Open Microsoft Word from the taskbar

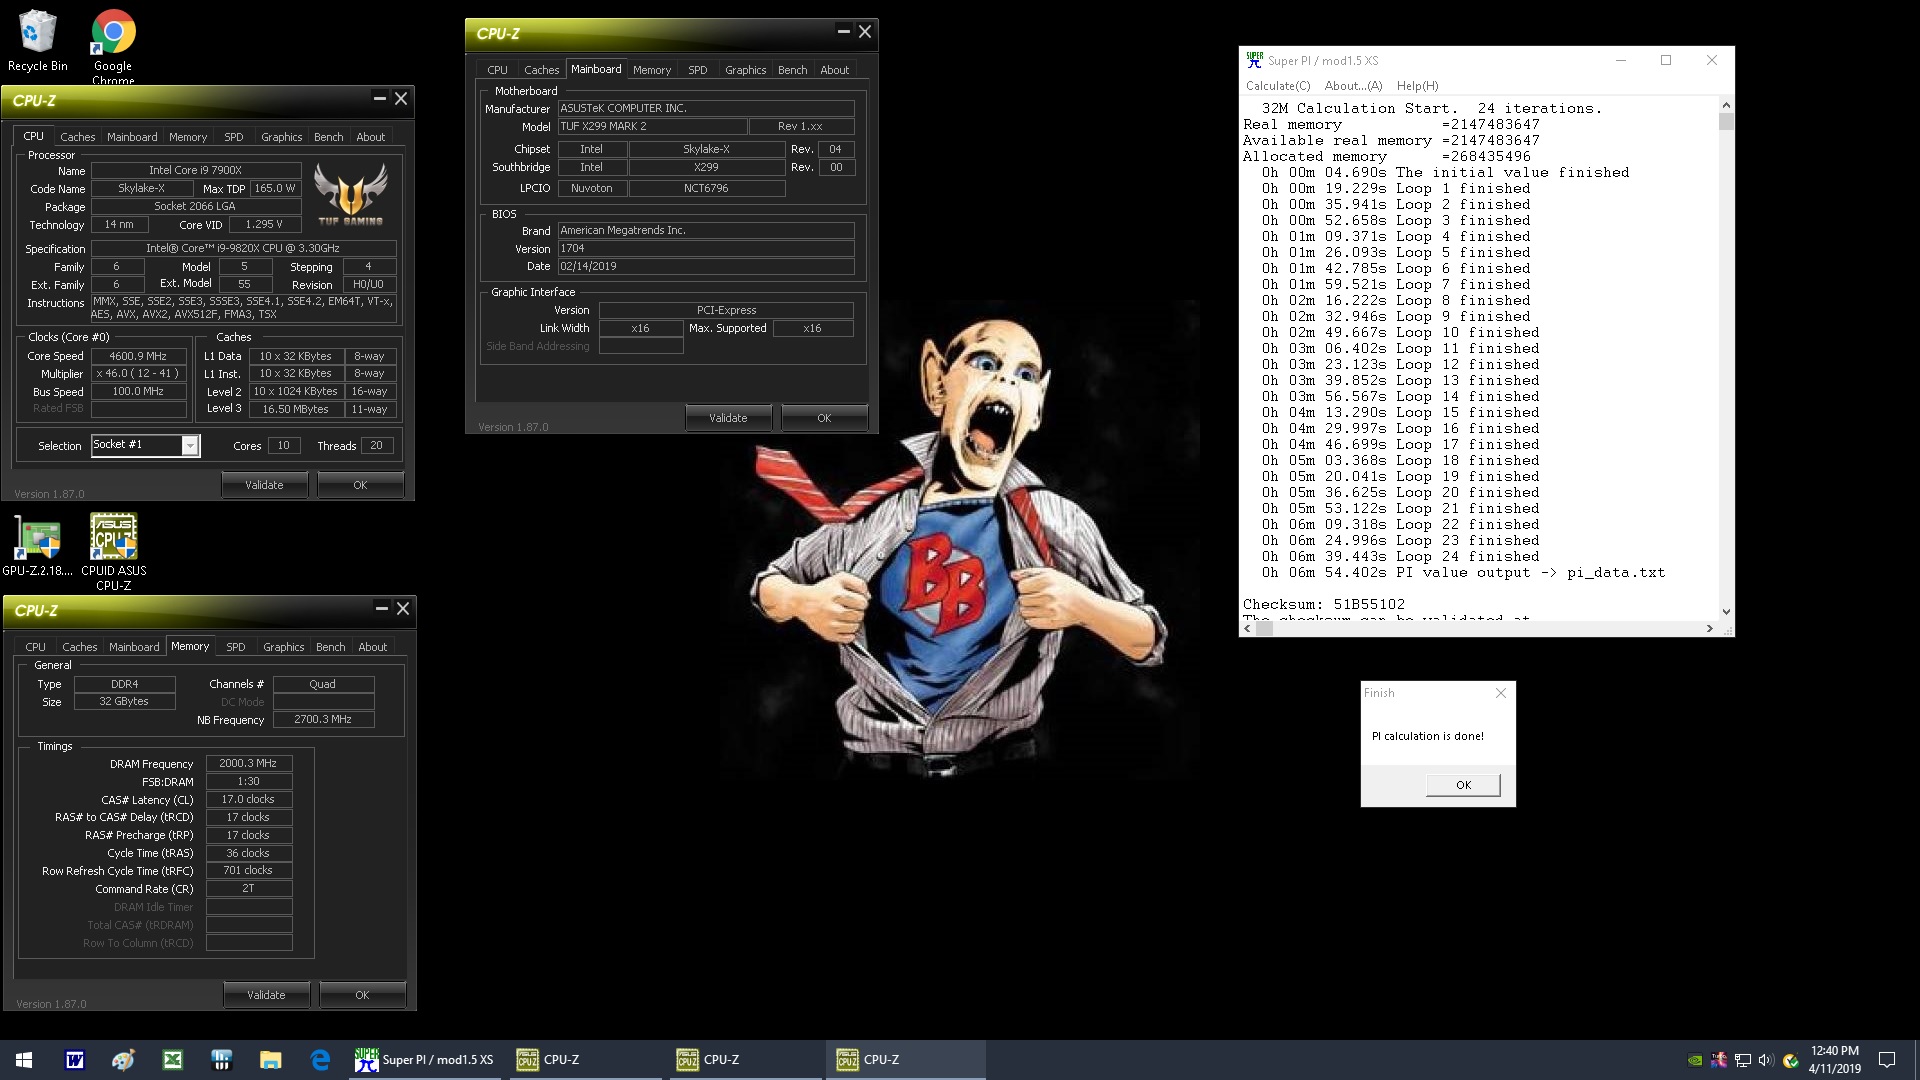pyautogui.click(x=75, y=1060)
